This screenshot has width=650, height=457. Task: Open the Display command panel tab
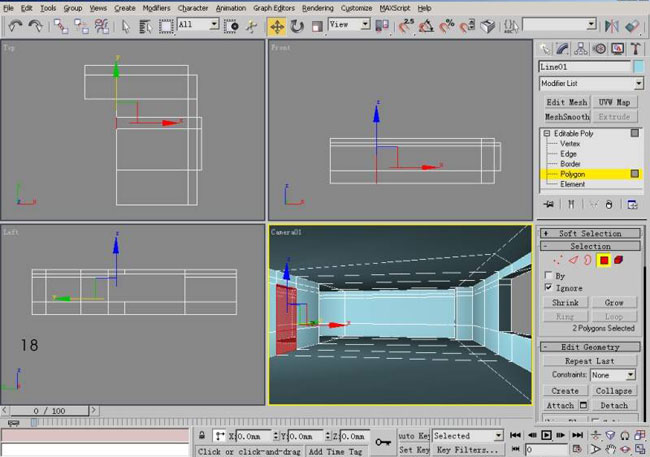[x=618, y=49]
